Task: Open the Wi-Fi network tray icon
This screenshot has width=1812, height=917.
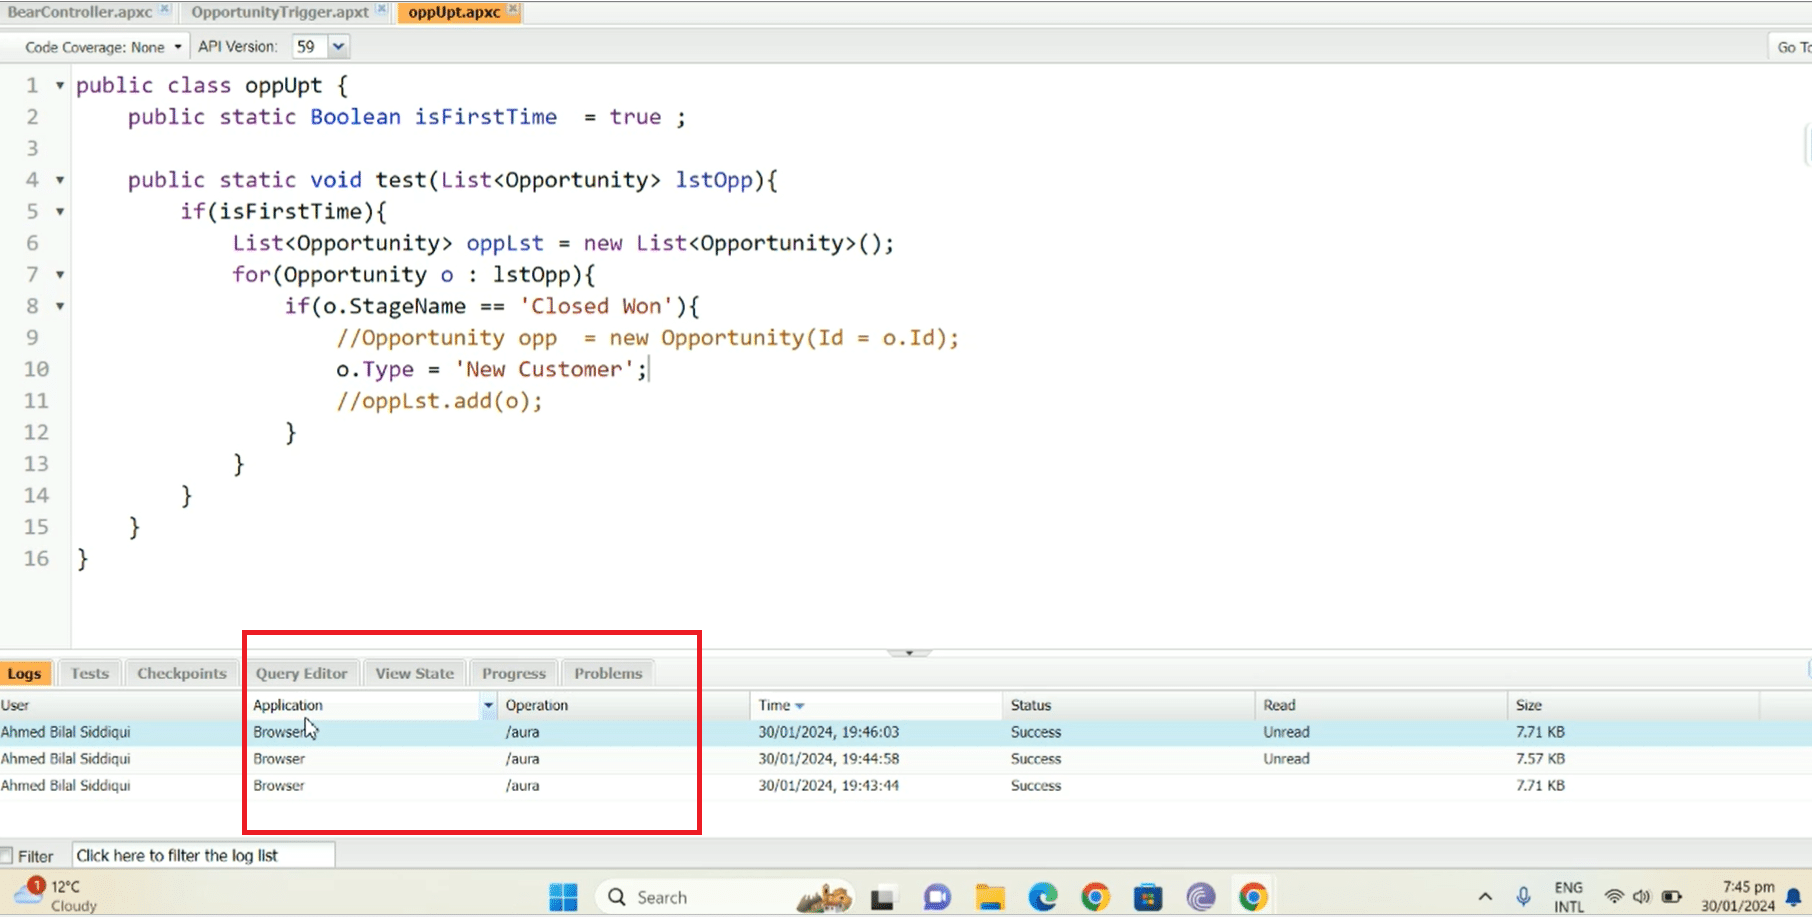Action: coord(1613,897)
